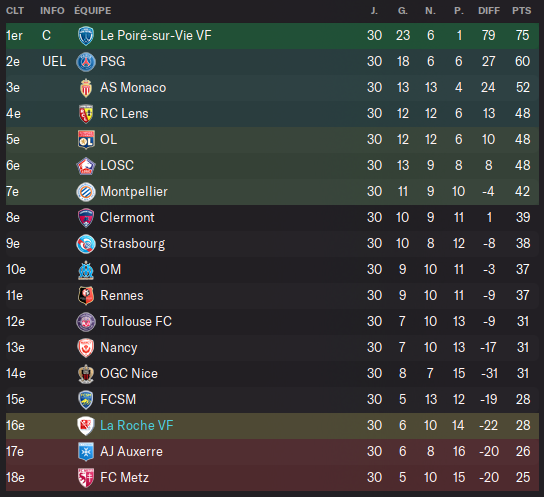This screenshot has height=497, width=544.
Task: Click the AS Monaco crest icon
Action: click(86, 88)
